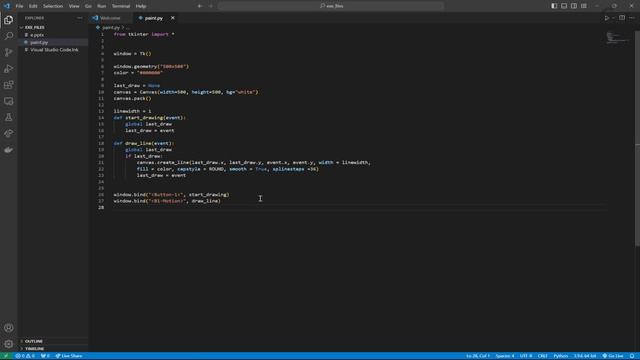640x360 pixels.
Task: Split the editor to the right
Action: click(622, 18)
